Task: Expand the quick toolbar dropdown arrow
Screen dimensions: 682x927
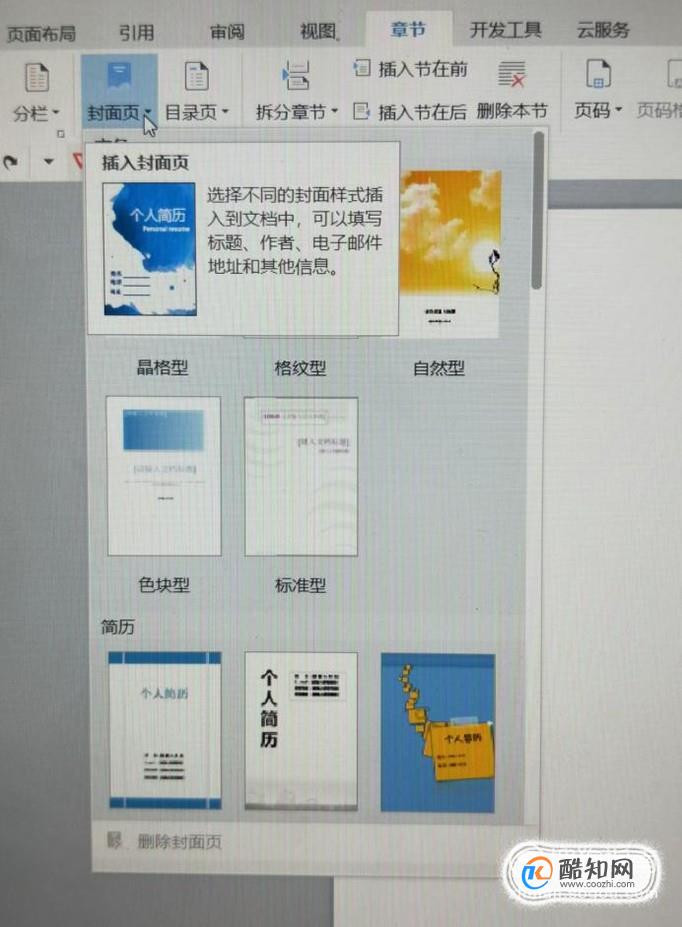Action: pyautogui.click(x=48, y=161)
